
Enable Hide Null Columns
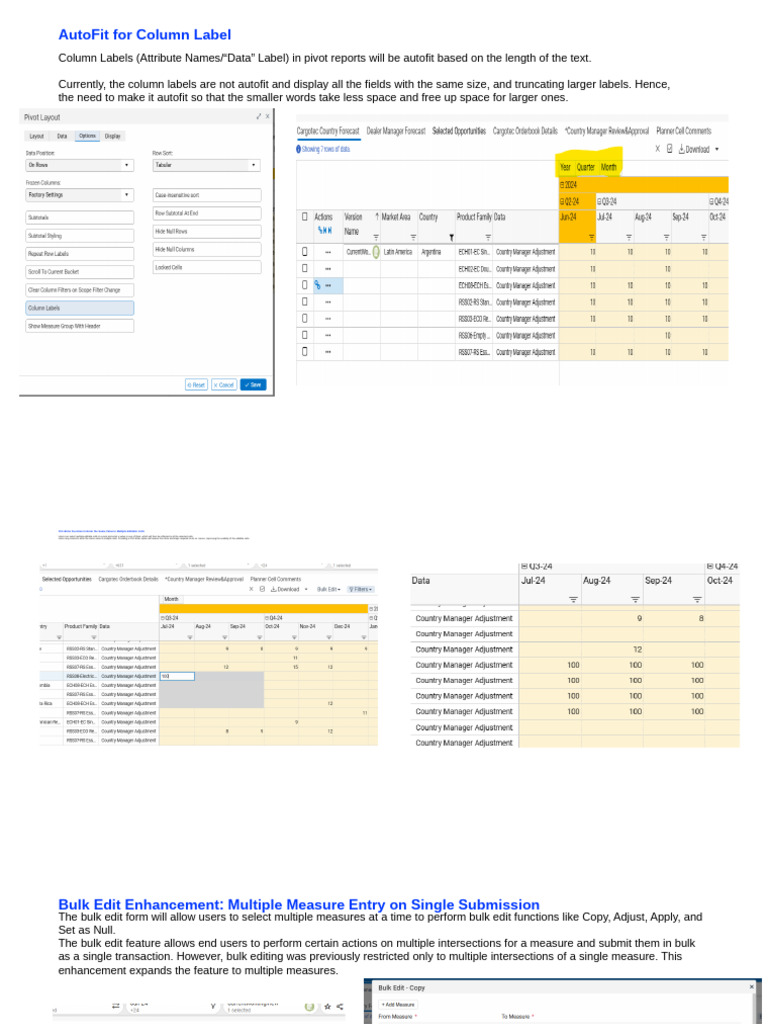pos(207,249)
